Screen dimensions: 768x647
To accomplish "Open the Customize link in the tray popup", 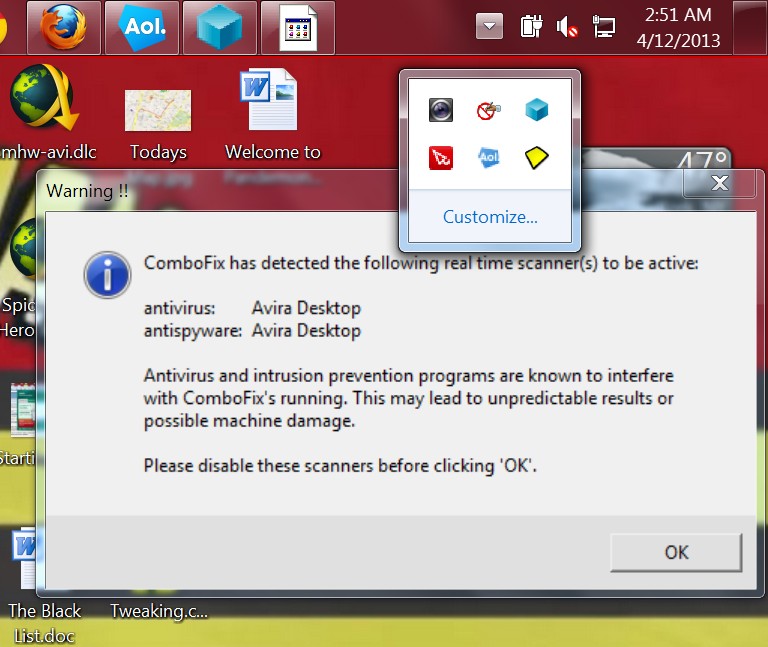I will 490,216.
